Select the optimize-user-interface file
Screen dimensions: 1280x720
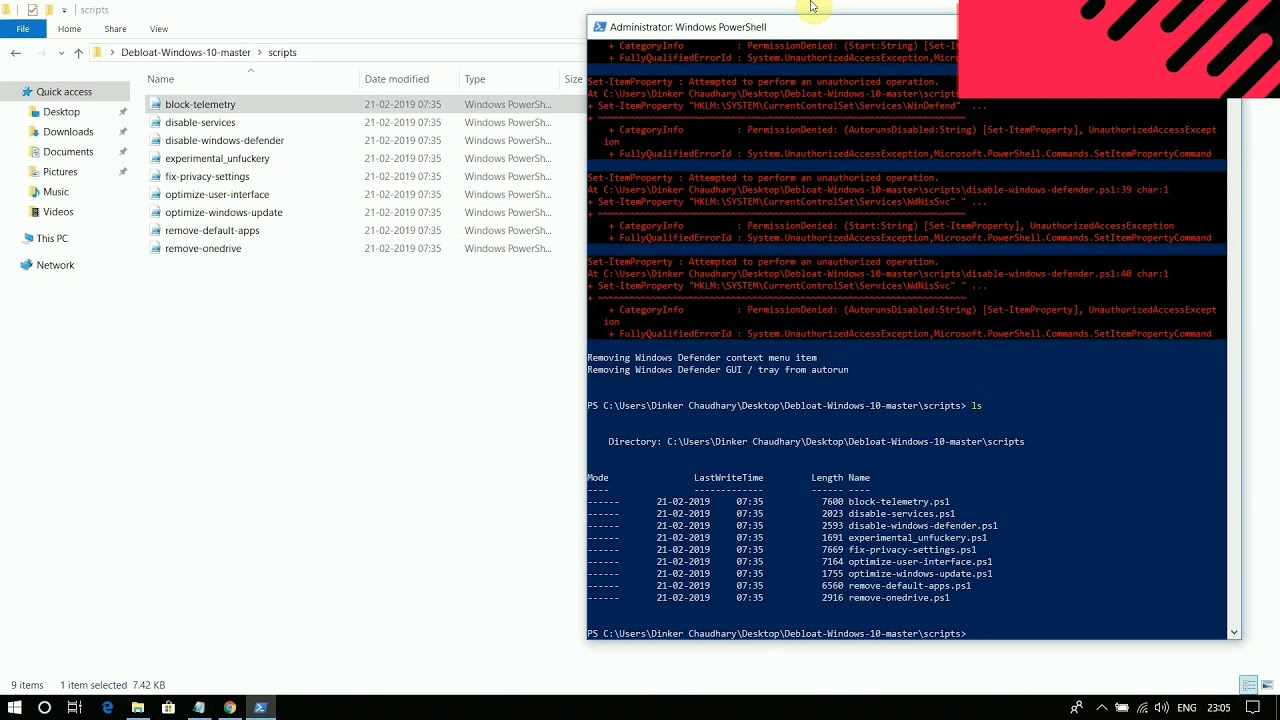pyautogui.click(x=217, y=194)
